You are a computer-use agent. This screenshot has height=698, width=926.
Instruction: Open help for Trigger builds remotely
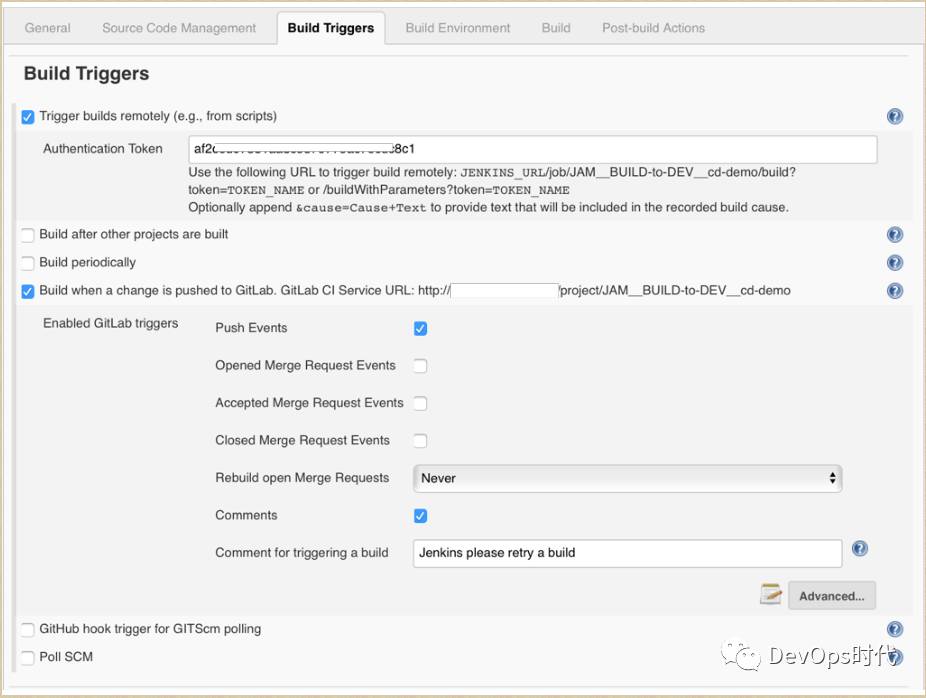[895, 117]
